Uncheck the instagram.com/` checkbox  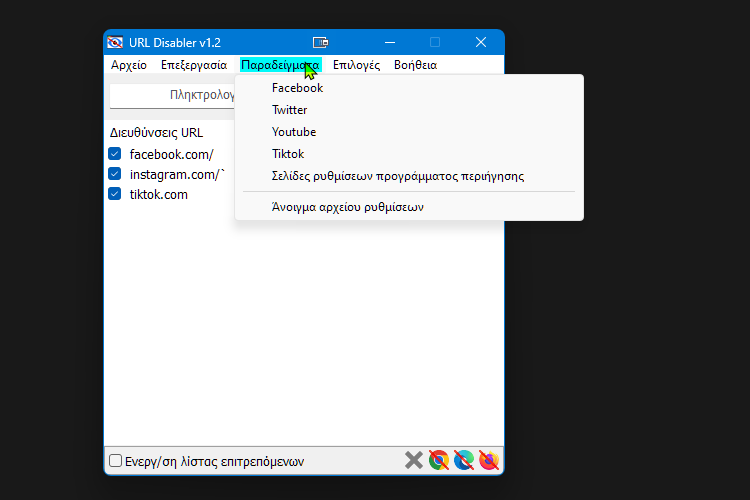click(114, 174)
